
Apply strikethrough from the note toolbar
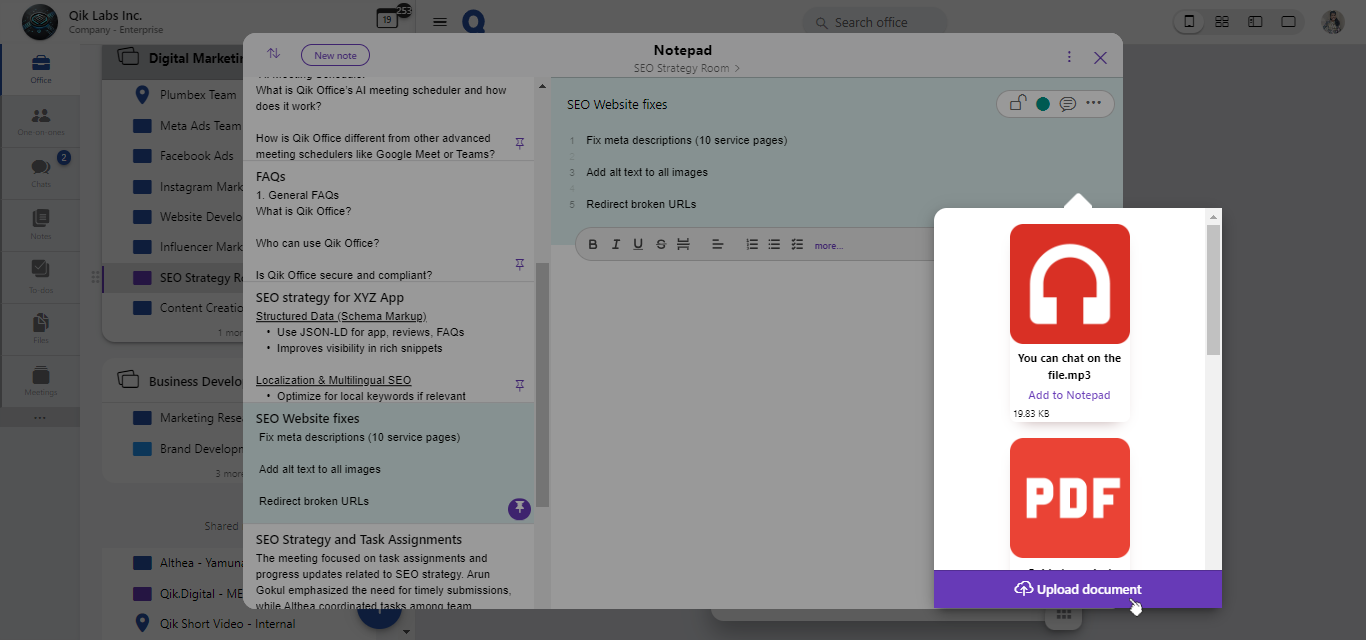point(661,245)
